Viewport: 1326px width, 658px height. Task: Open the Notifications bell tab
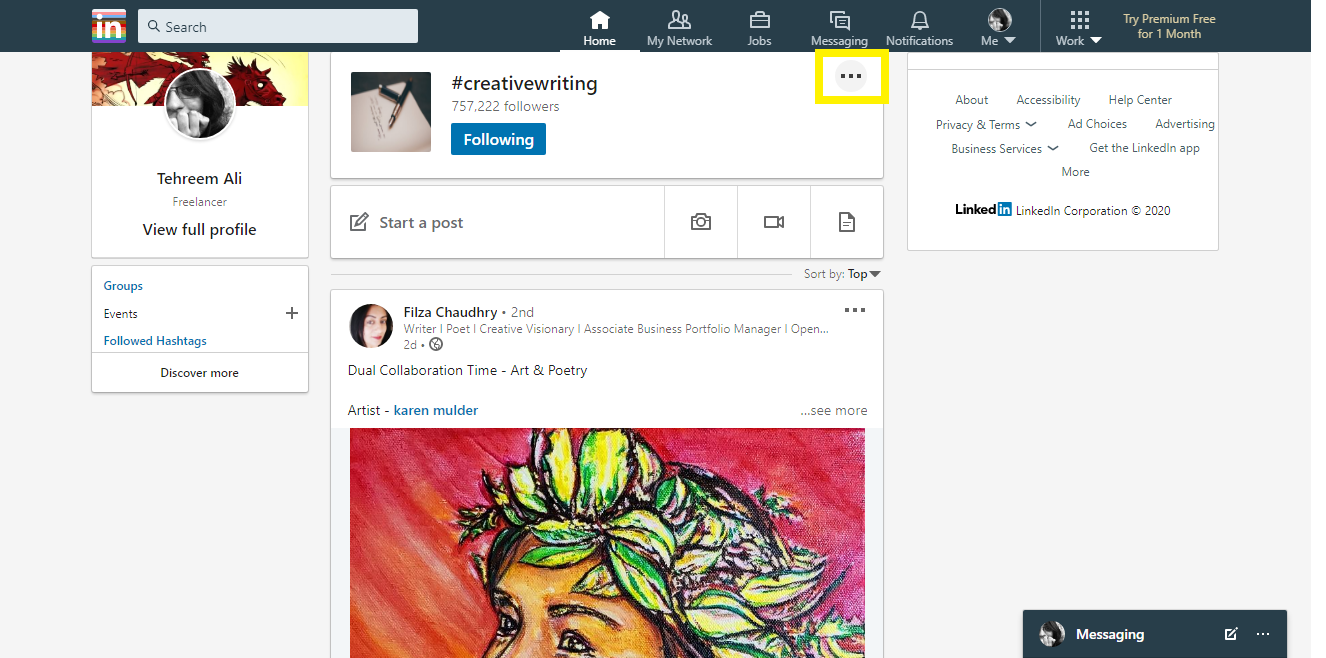[x=919, y=28]
